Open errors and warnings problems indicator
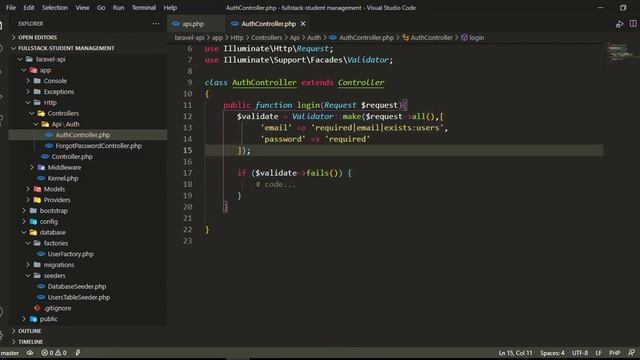Image resolution: width=640 pixels, height=360 pixels. pos(53,353)
